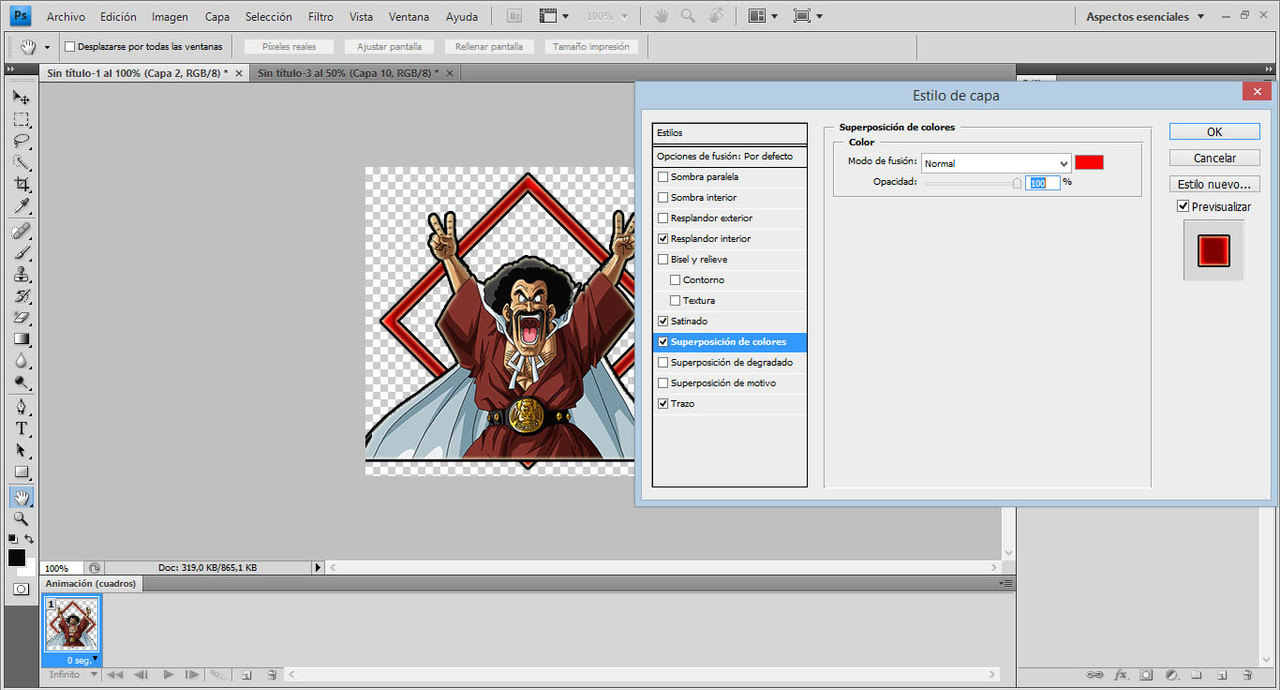Duplicate selected animation frame icon
Viewport: 1280px width, 690px height.
[246, 675]
